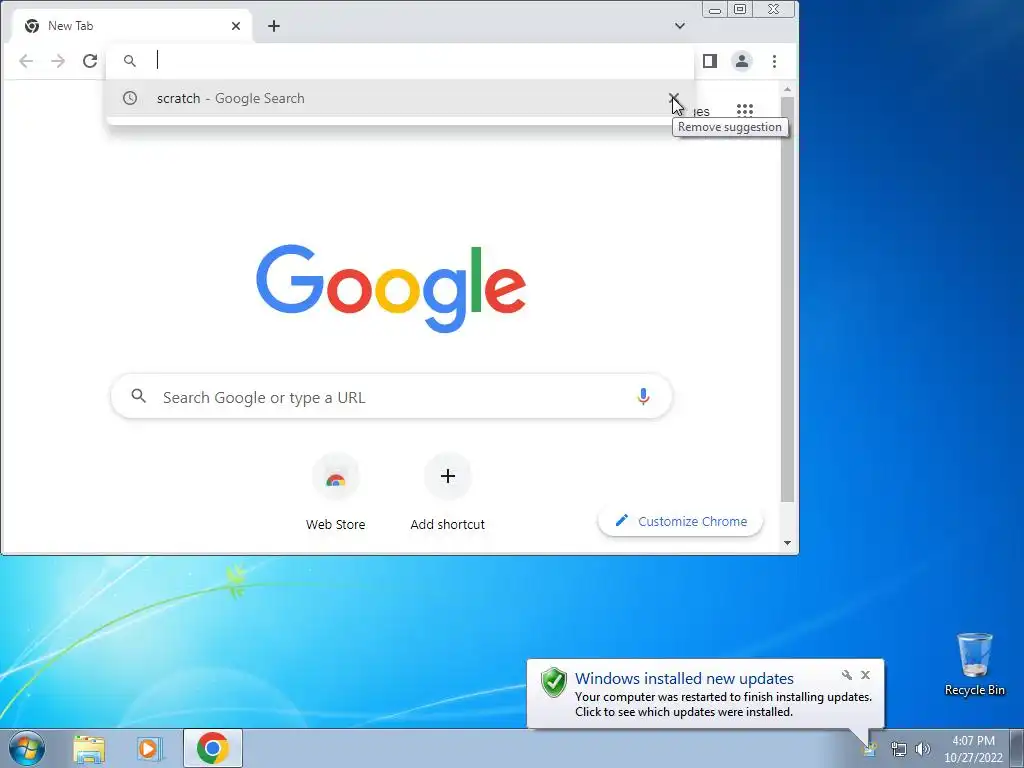Select the scratch Google Search suggestion

(x=400, y=99)
